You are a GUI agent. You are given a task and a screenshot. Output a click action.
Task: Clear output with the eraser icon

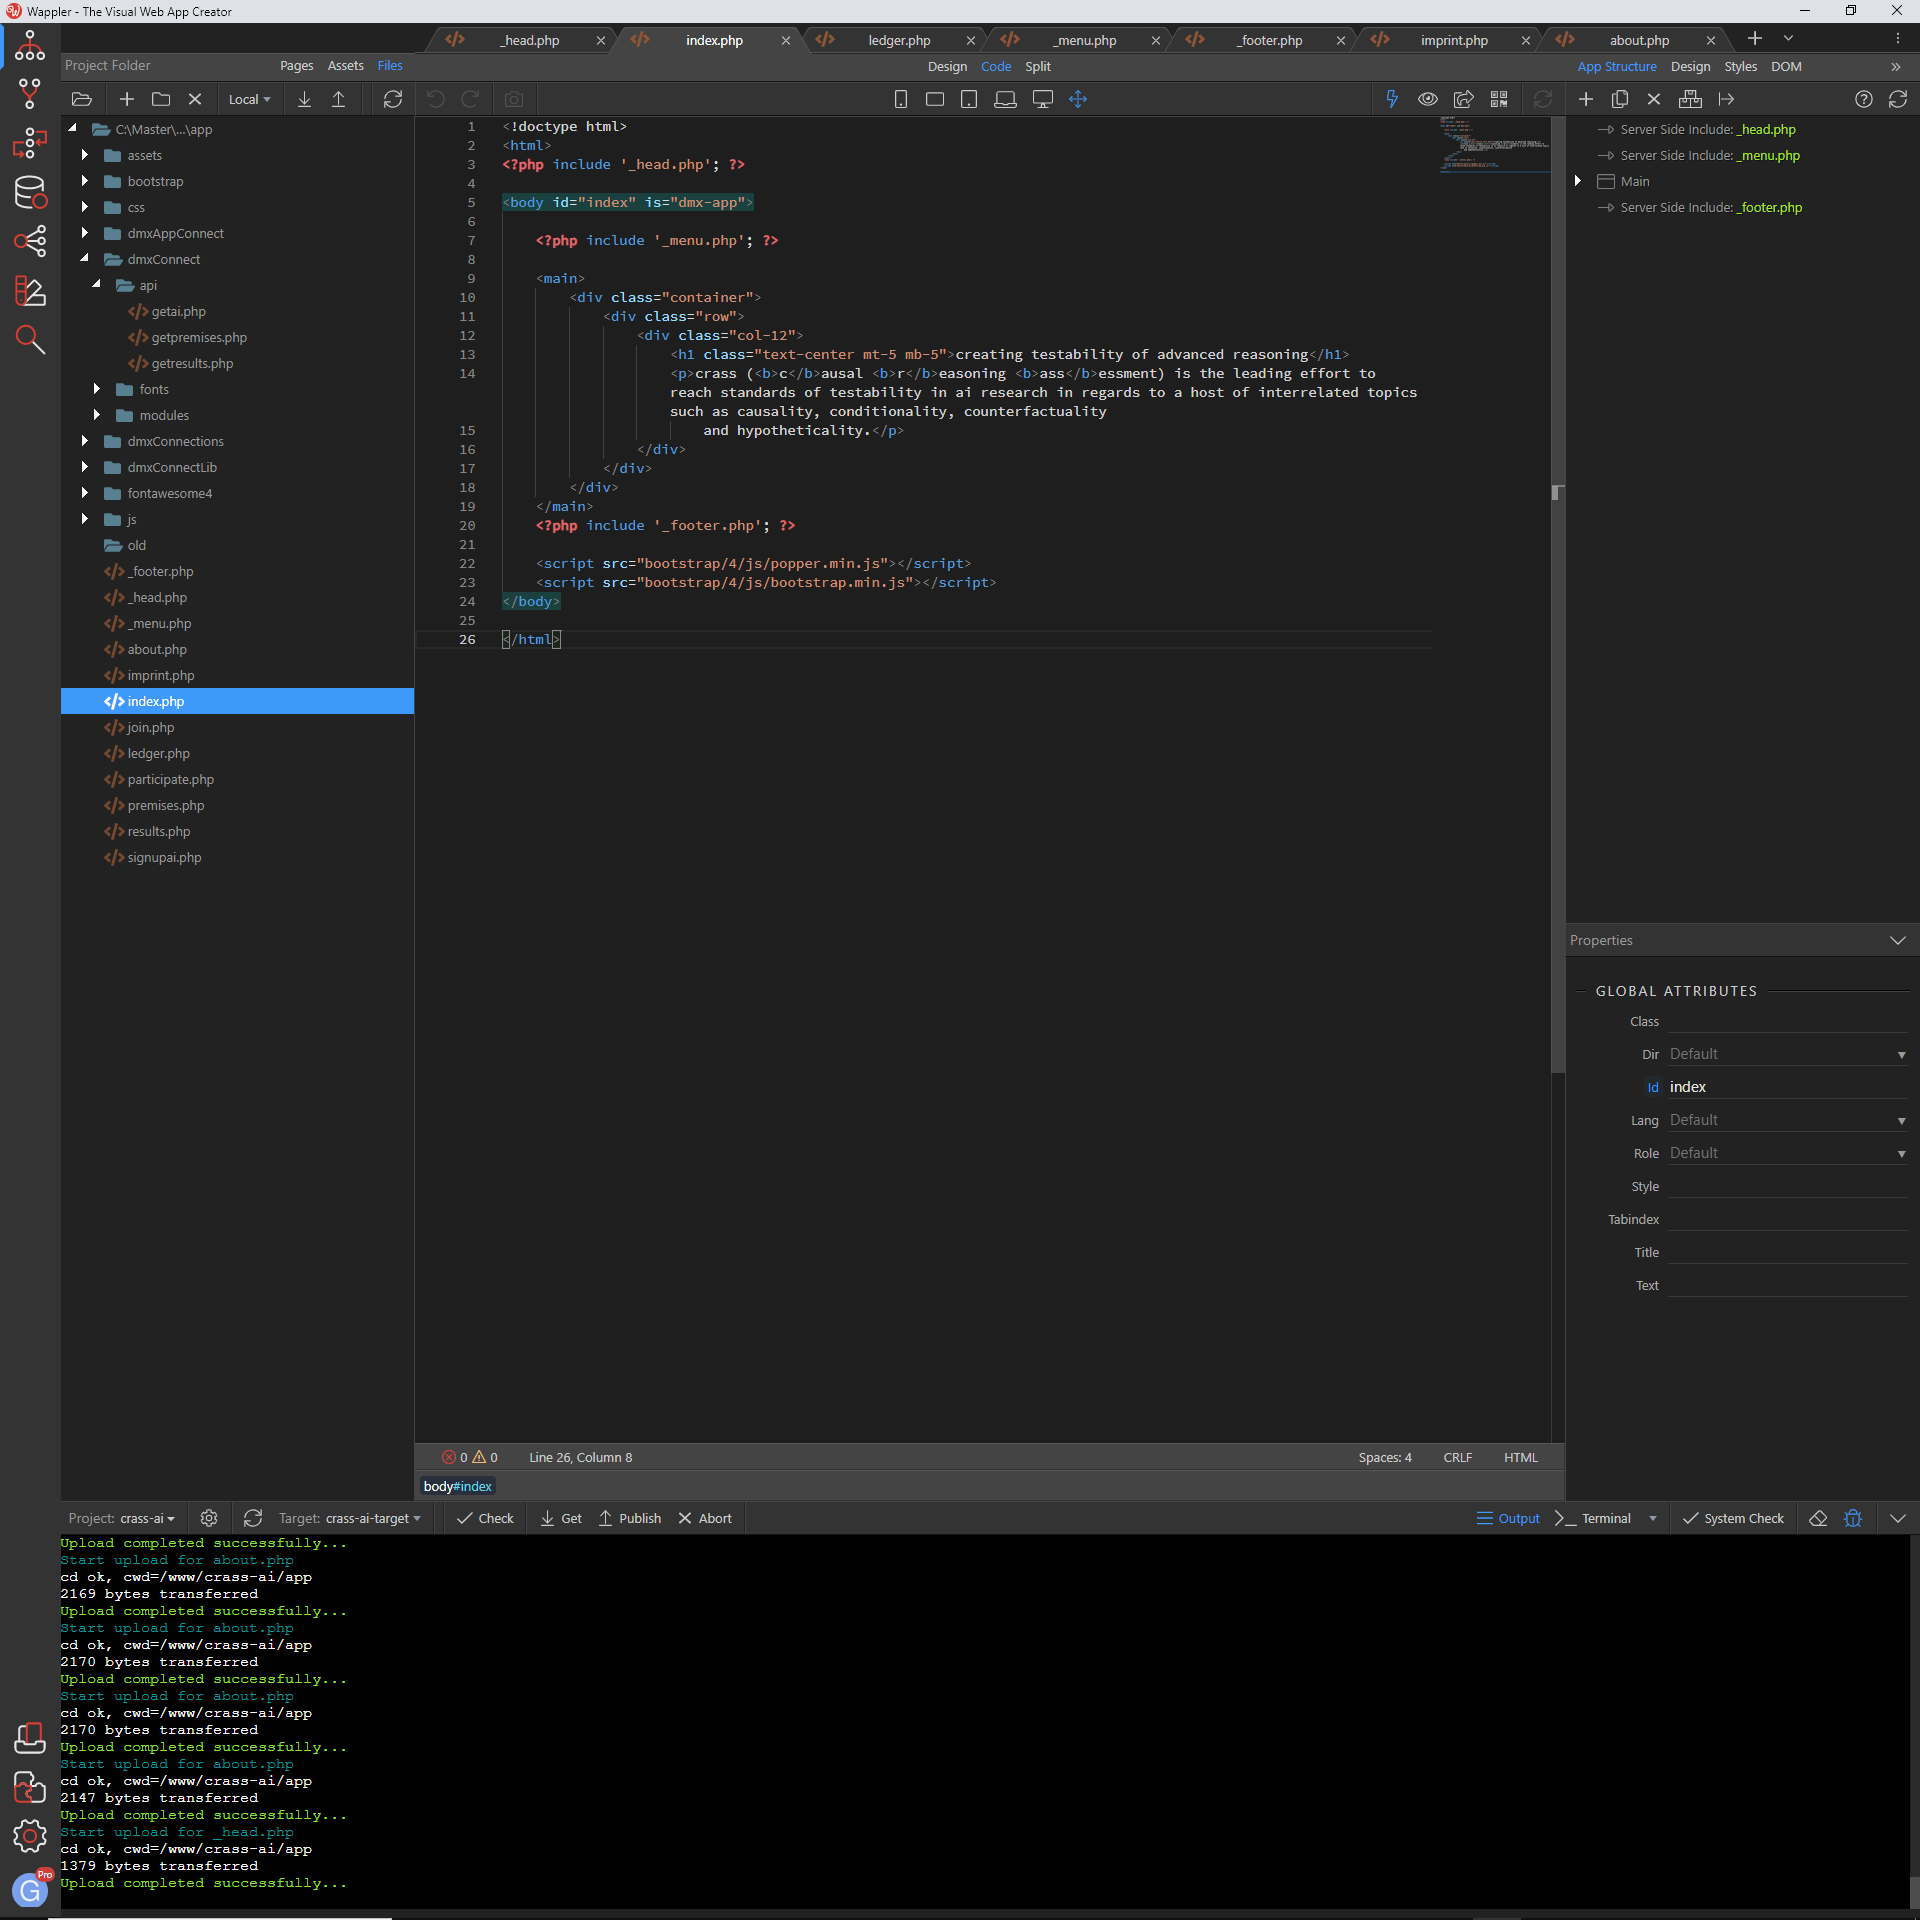coord(1819,1518)
